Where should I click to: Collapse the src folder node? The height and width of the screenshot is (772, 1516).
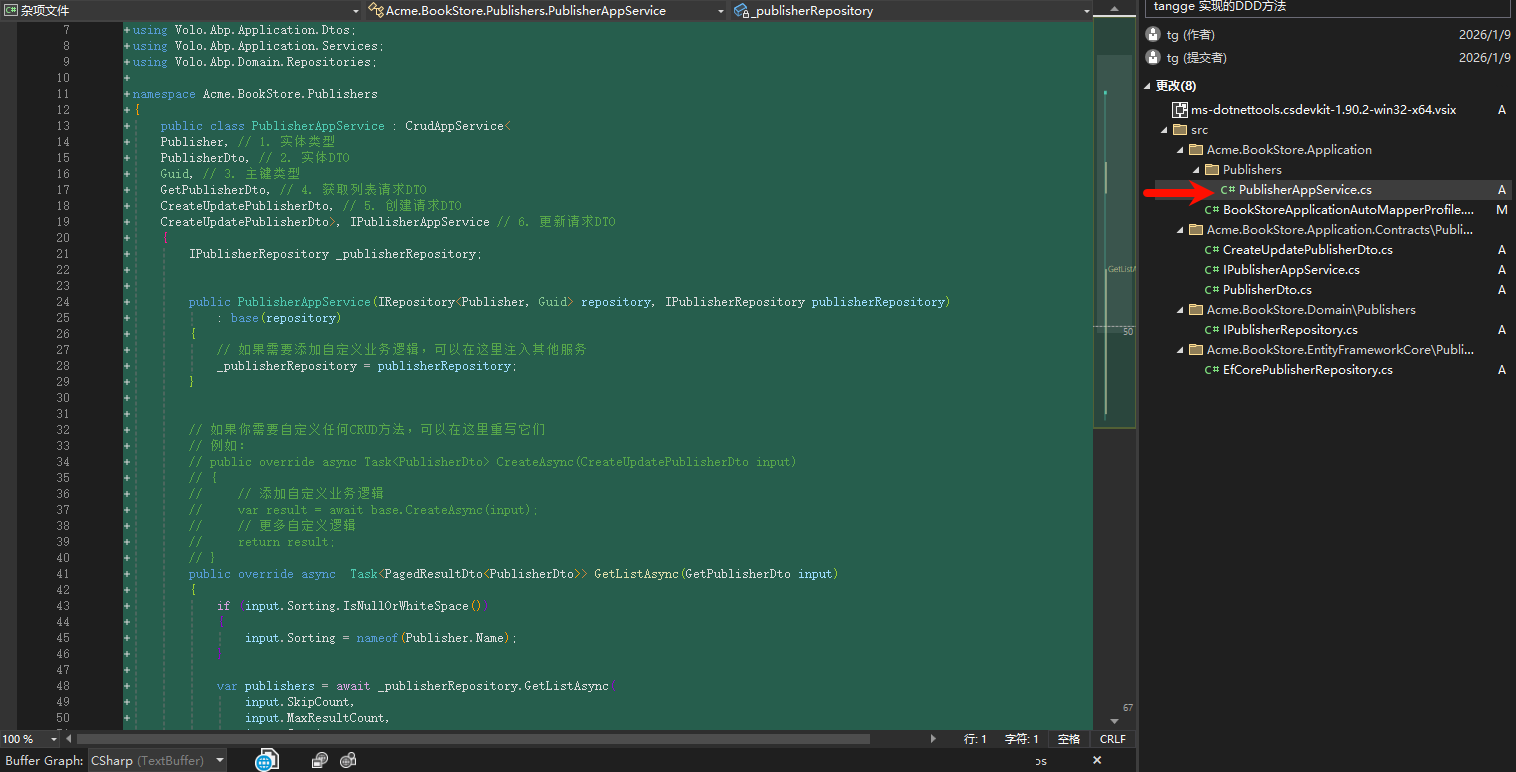pos(1164,130)
